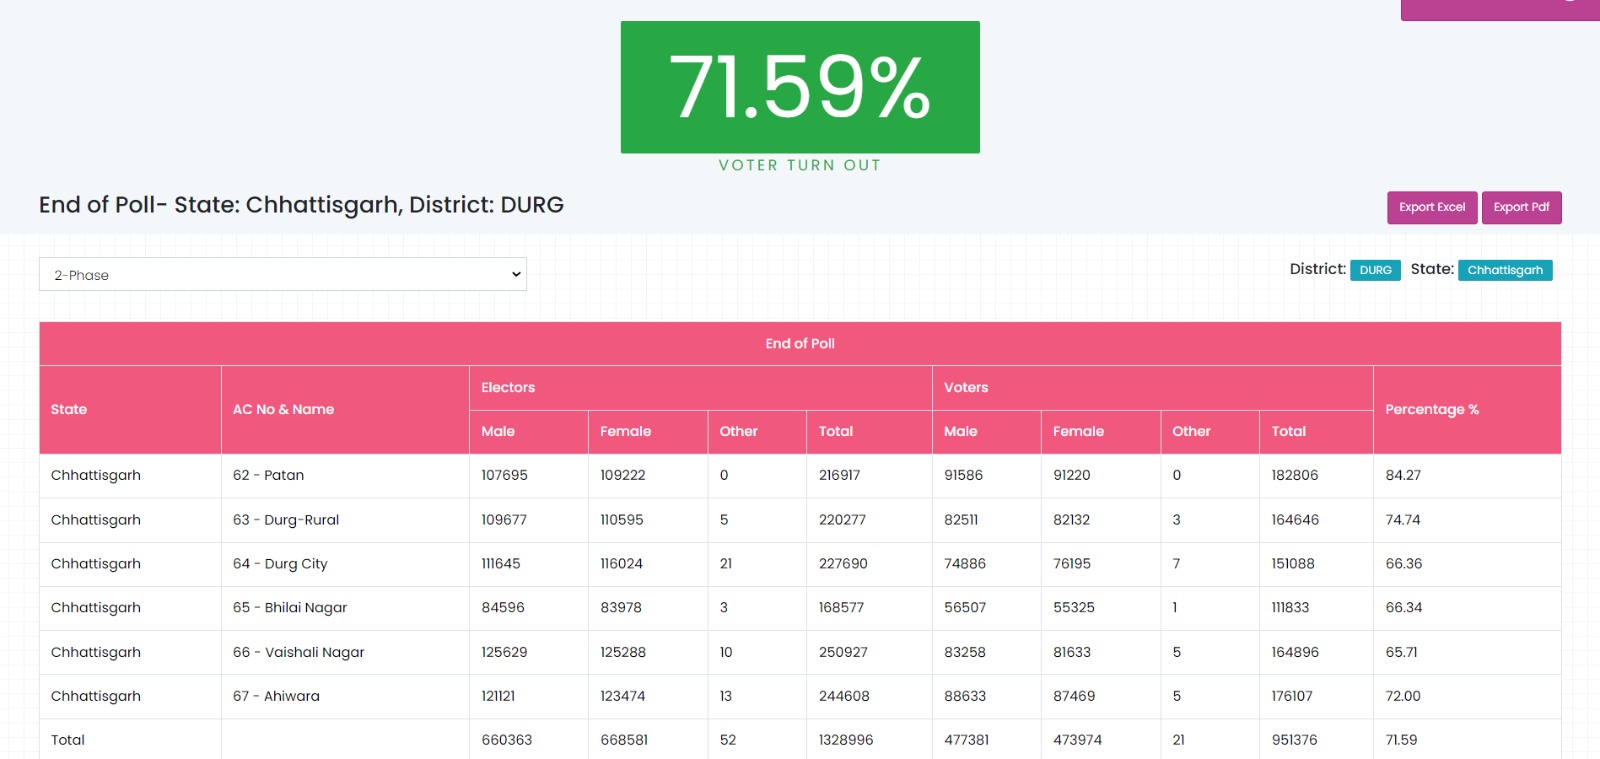Click the page heading End of Poll Durg
Viewport: 1600px width, 759px height.
(301, 205)
